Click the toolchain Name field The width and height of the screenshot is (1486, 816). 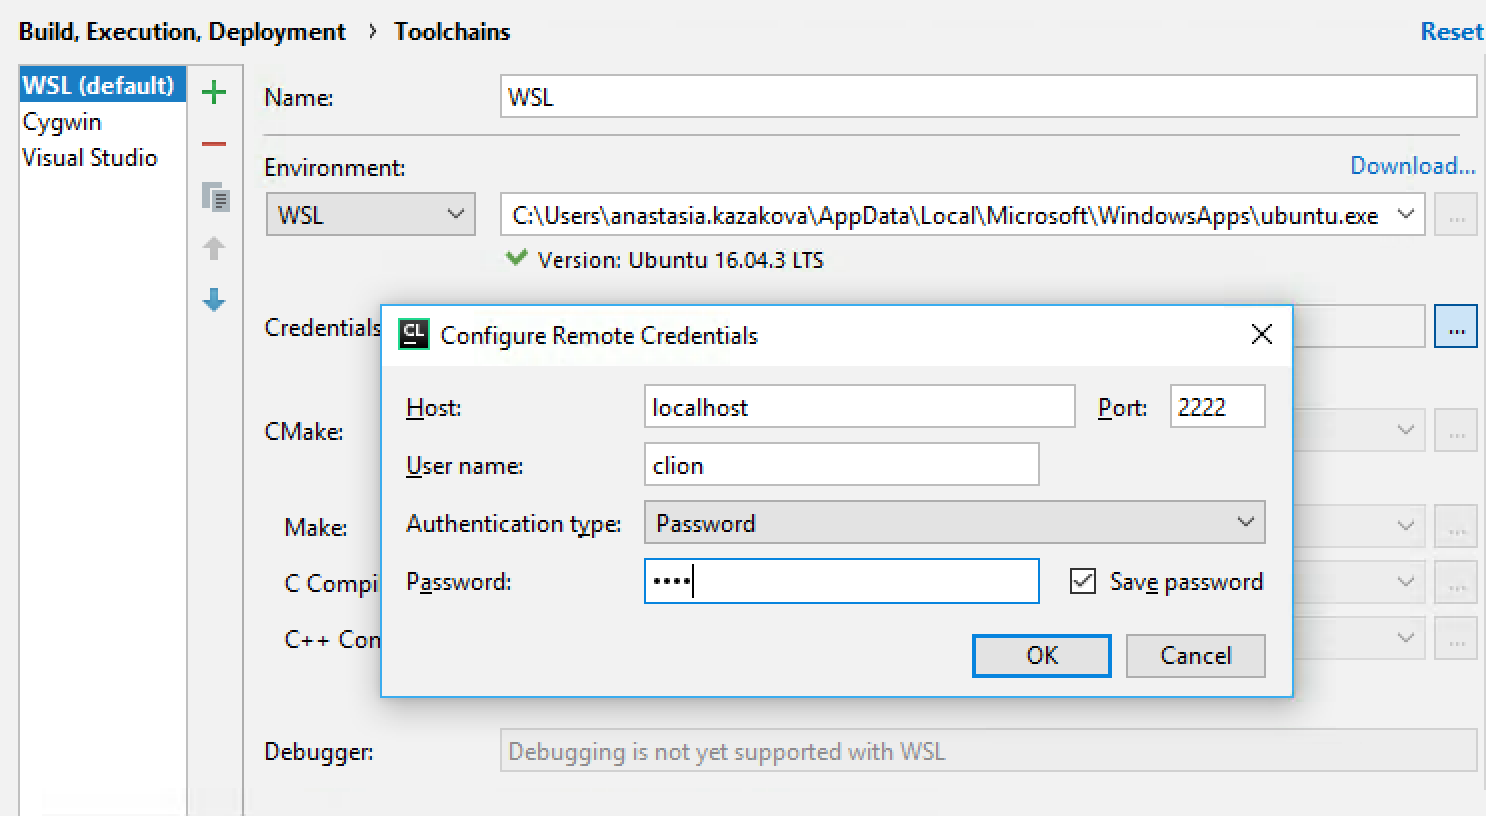[988, 97]
